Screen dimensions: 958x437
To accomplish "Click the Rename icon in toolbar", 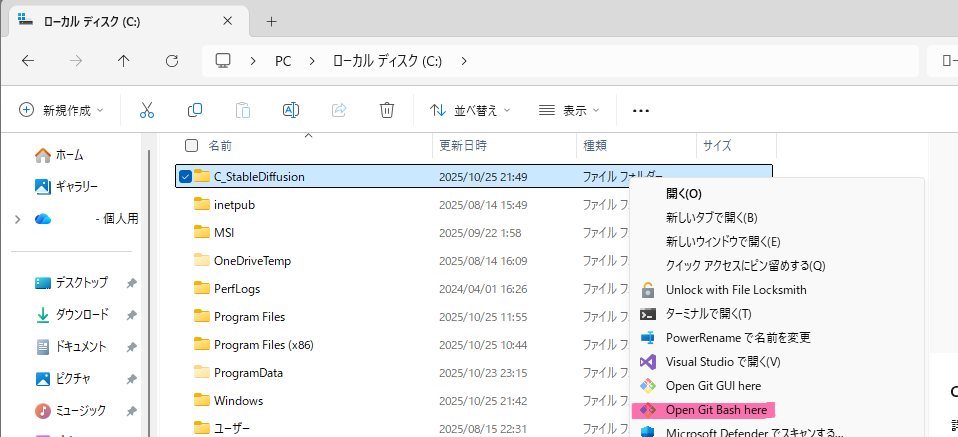I will click(x=291, y=110).
